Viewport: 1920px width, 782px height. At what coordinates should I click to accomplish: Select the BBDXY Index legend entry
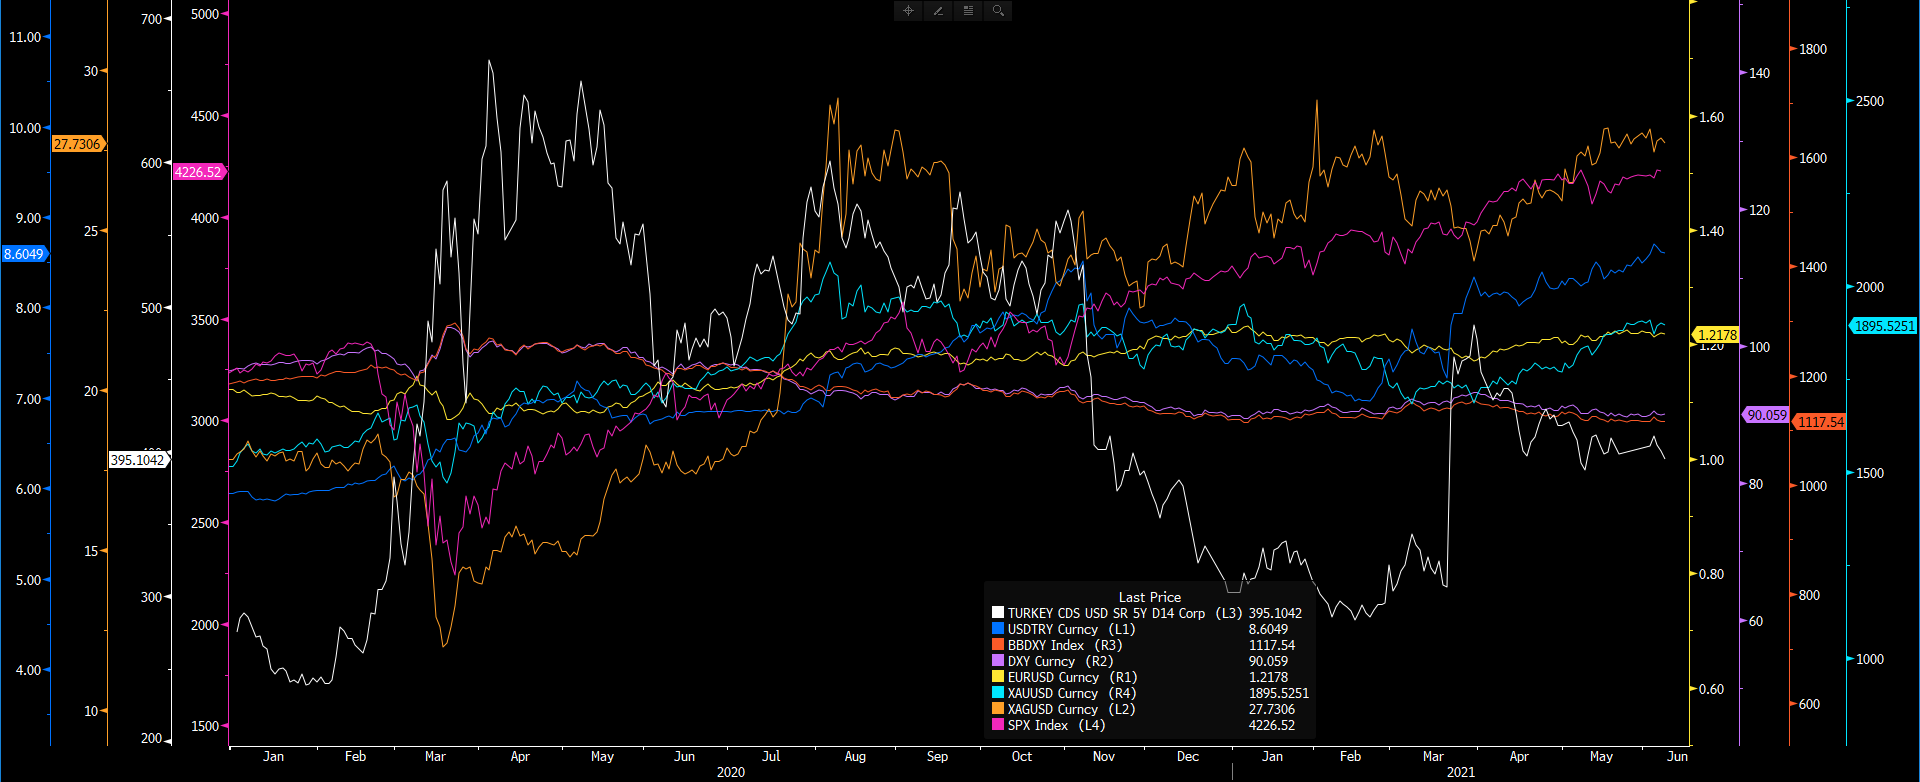coord(1064,645)
